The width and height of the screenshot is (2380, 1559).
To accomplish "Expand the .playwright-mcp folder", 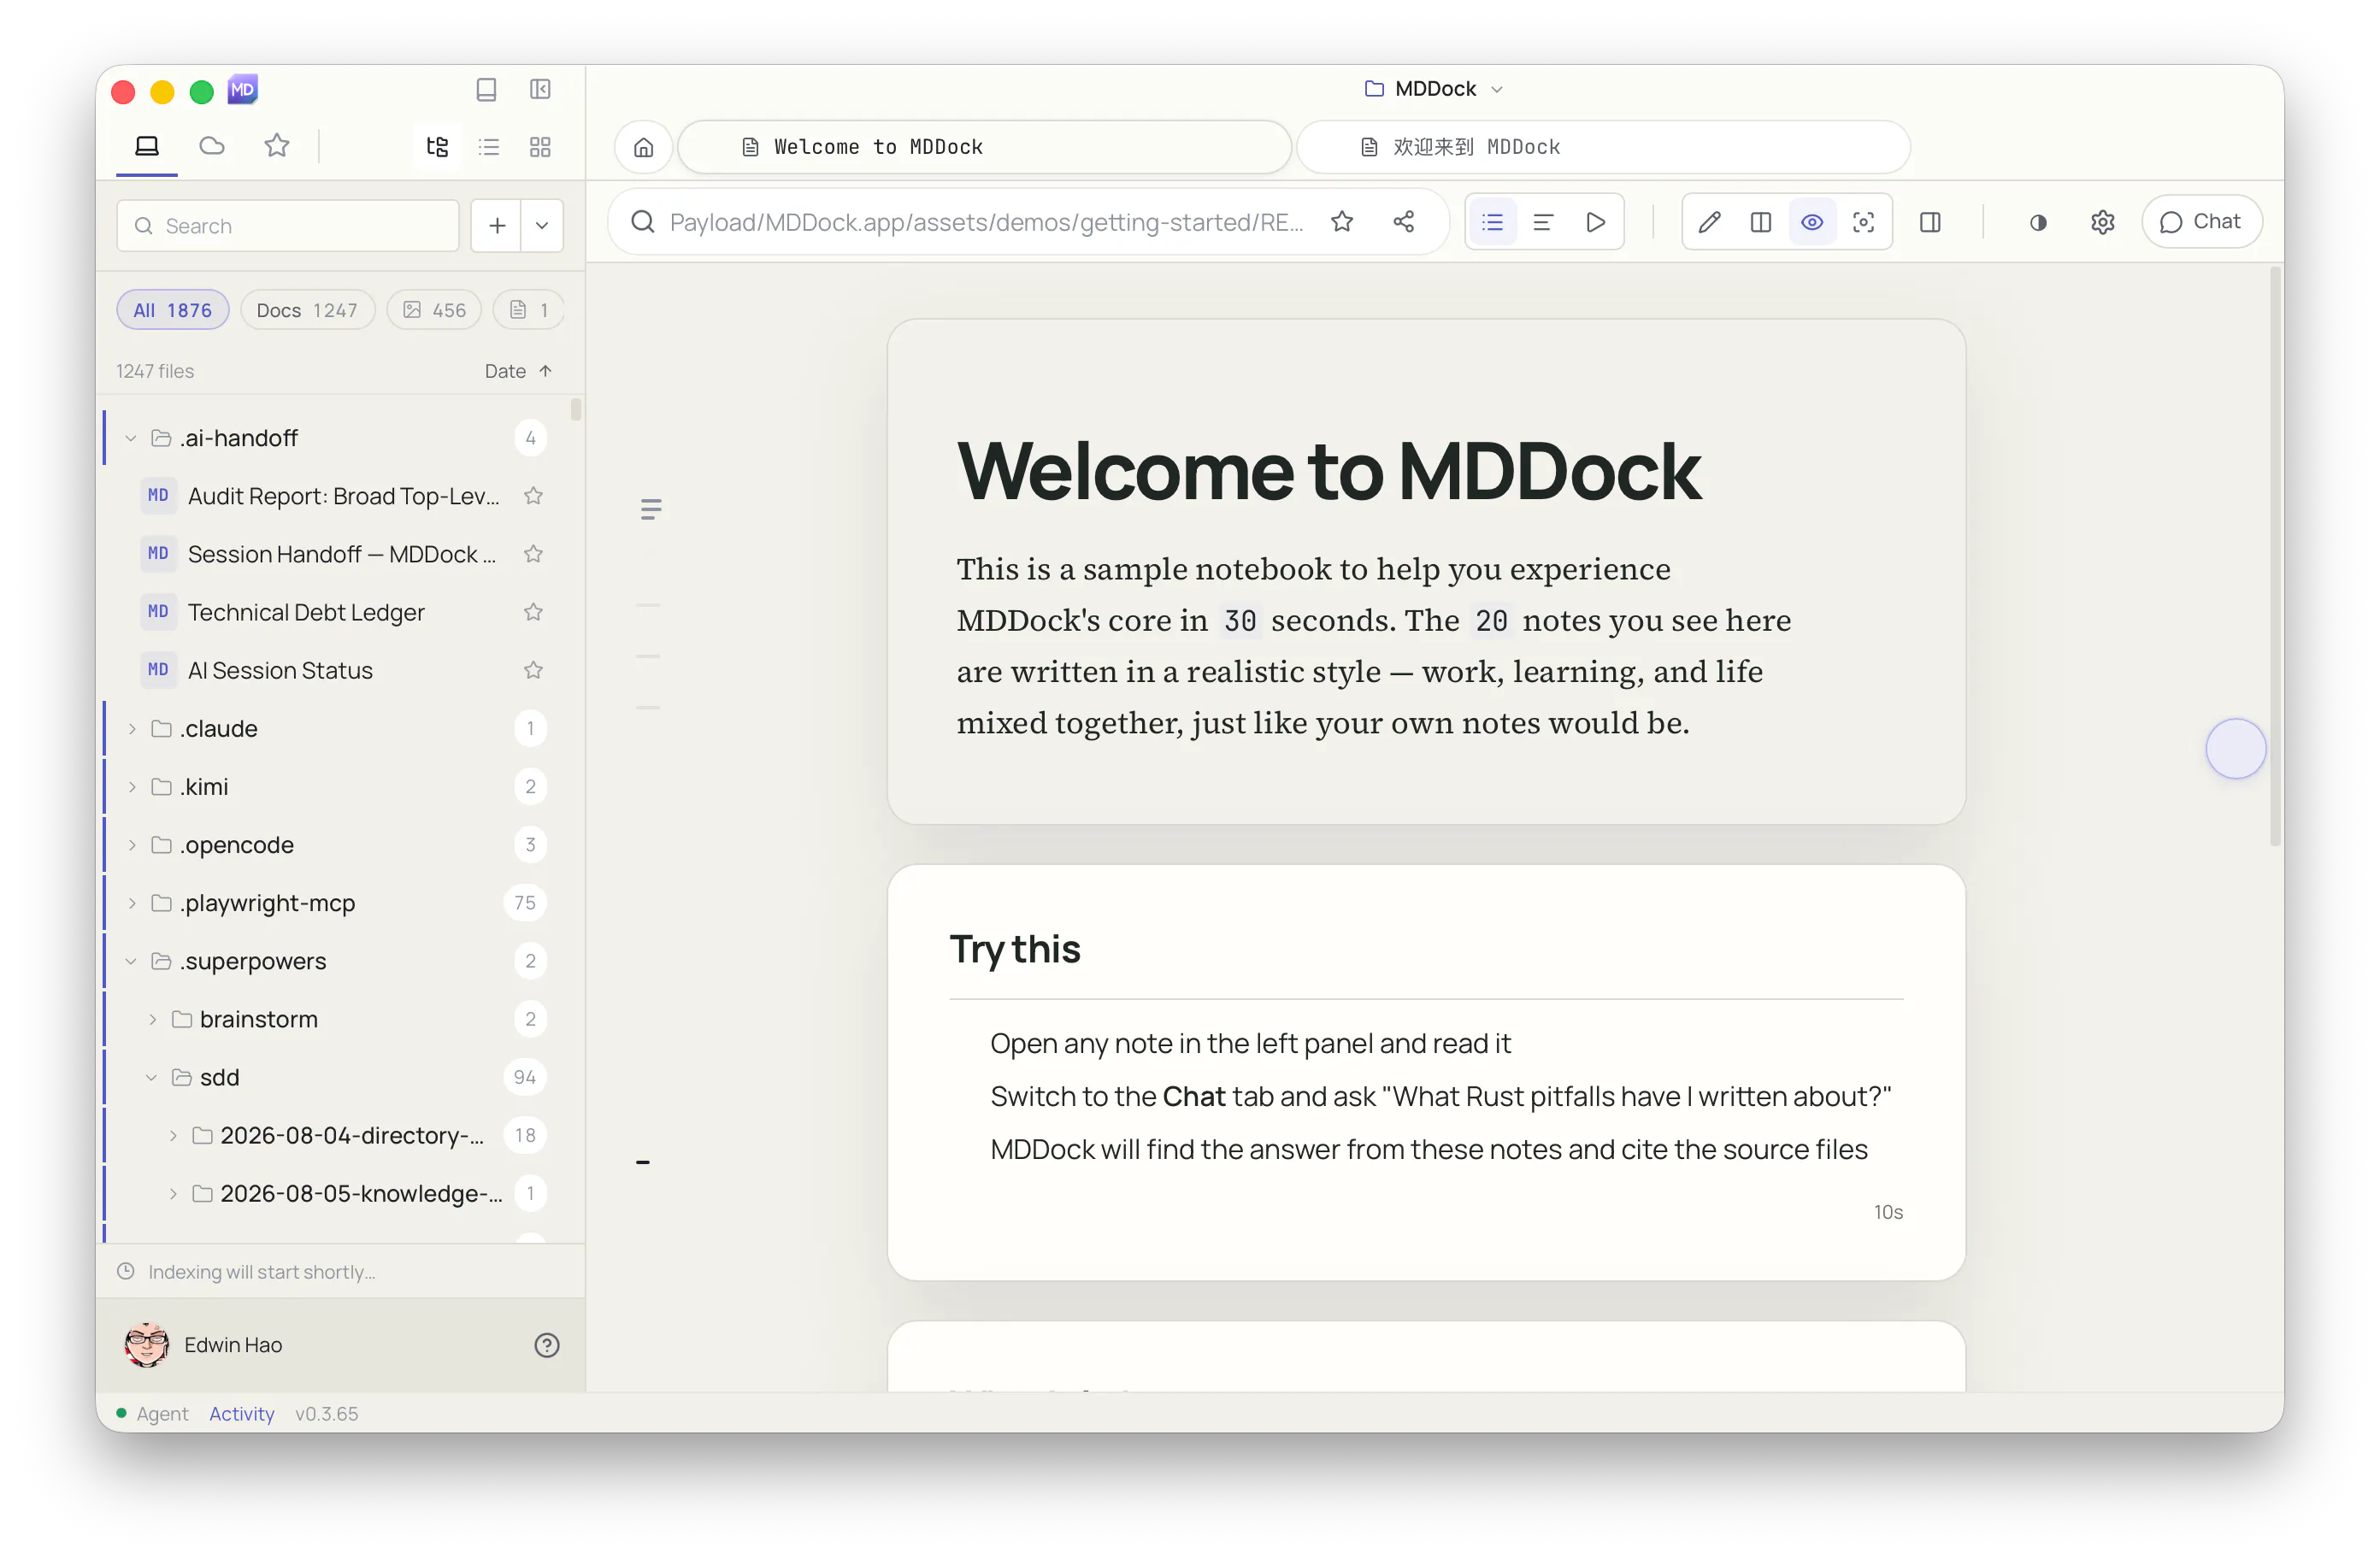I will 131,903.
